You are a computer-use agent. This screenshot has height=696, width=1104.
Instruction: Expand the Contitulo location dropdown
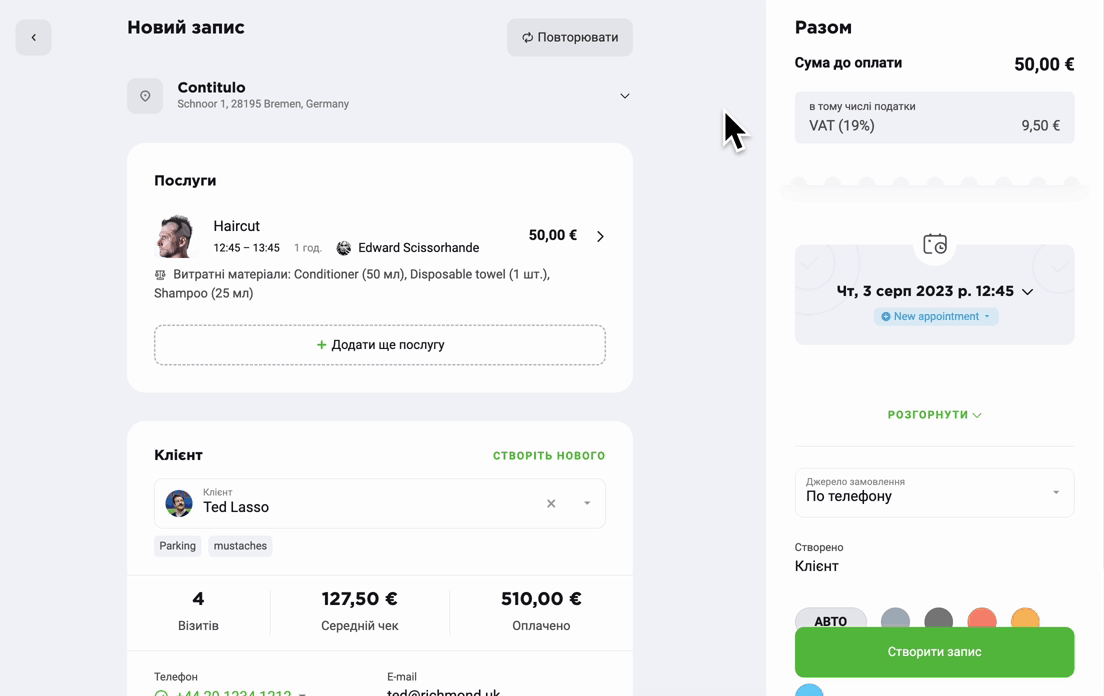tap(625, 96)
